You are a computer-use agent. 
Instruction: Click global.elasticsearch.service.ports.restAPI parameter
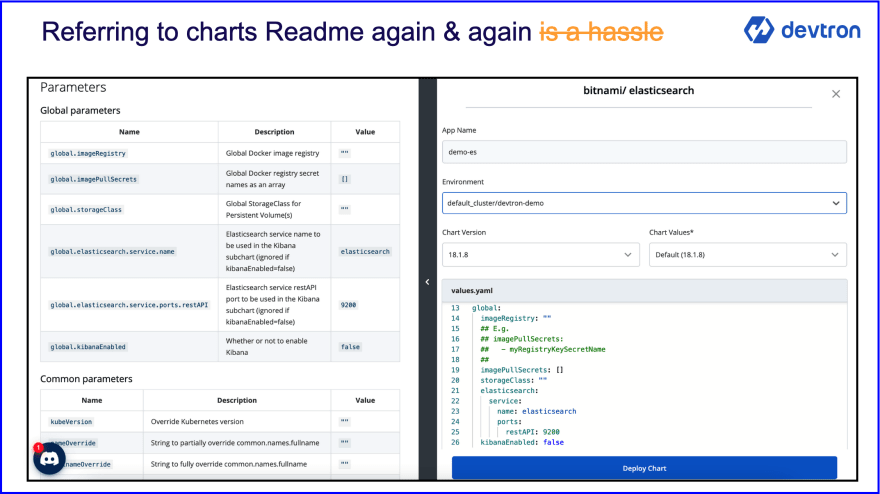(x=129, y=305)
